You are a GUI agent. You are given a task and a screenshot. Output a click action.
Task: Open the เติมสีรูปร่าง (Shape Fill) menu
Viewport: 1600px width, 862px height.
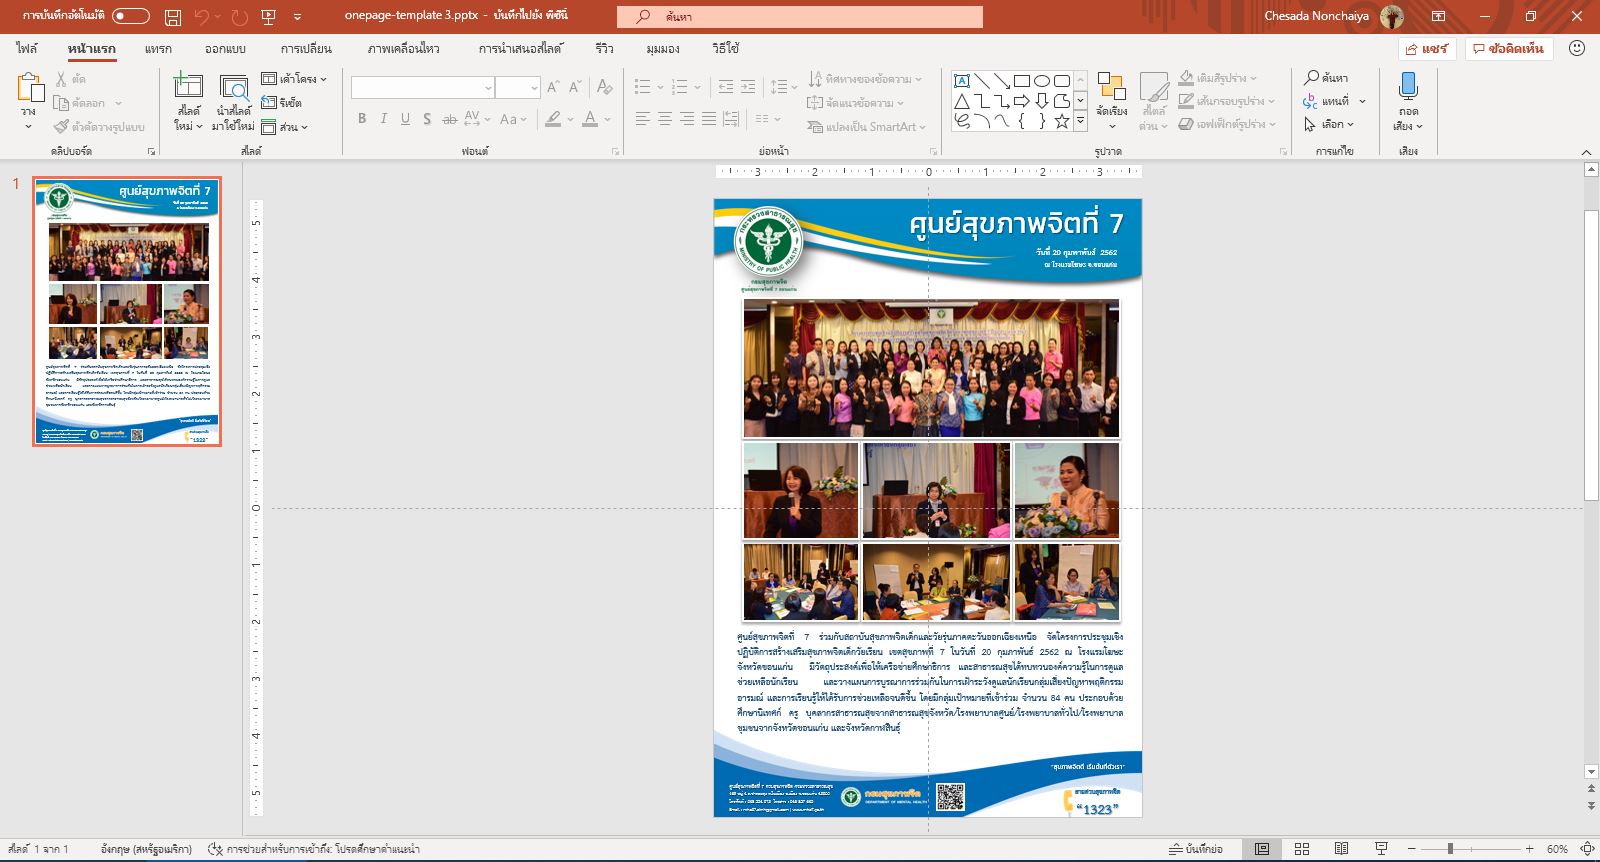click(x=1218, y=78)
